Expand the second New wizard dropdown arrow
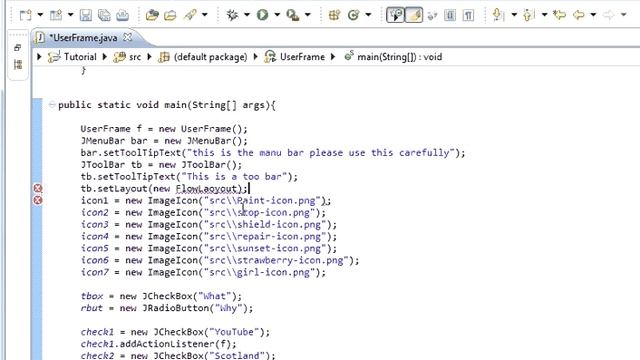Viewport: 640px width, 360px height. coord(70,15)
